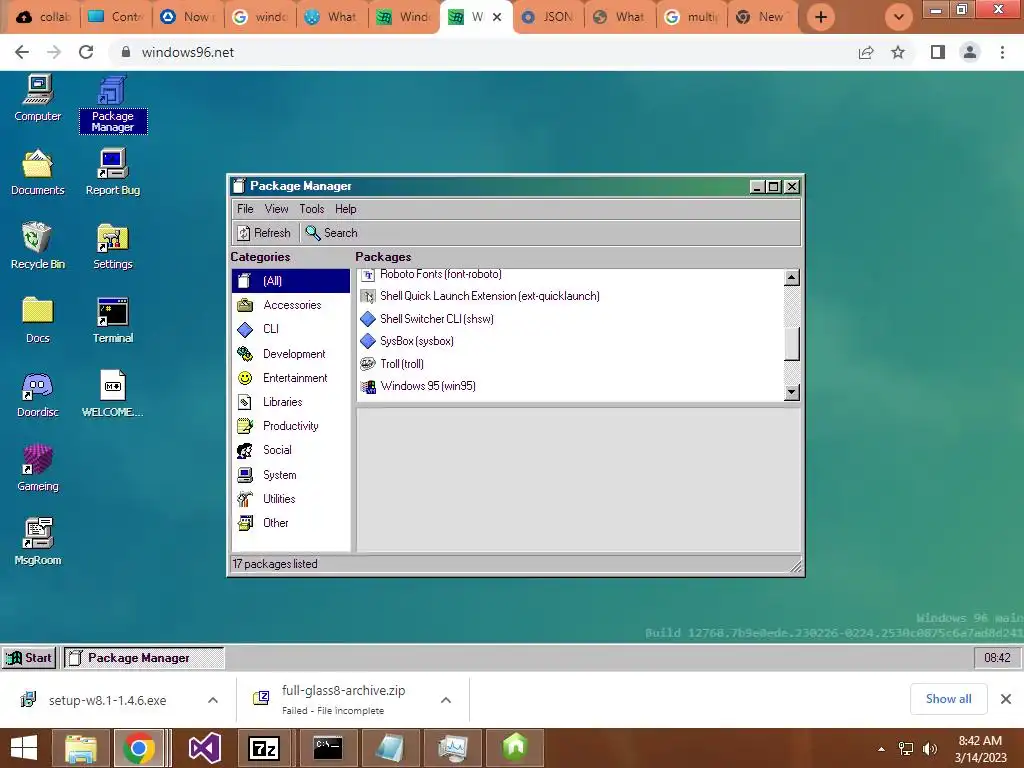Select Shell Quick Launch Extension package
The width and height of the screenshot is (1024, 768).
pyautogui.click(x=570, y=296)
